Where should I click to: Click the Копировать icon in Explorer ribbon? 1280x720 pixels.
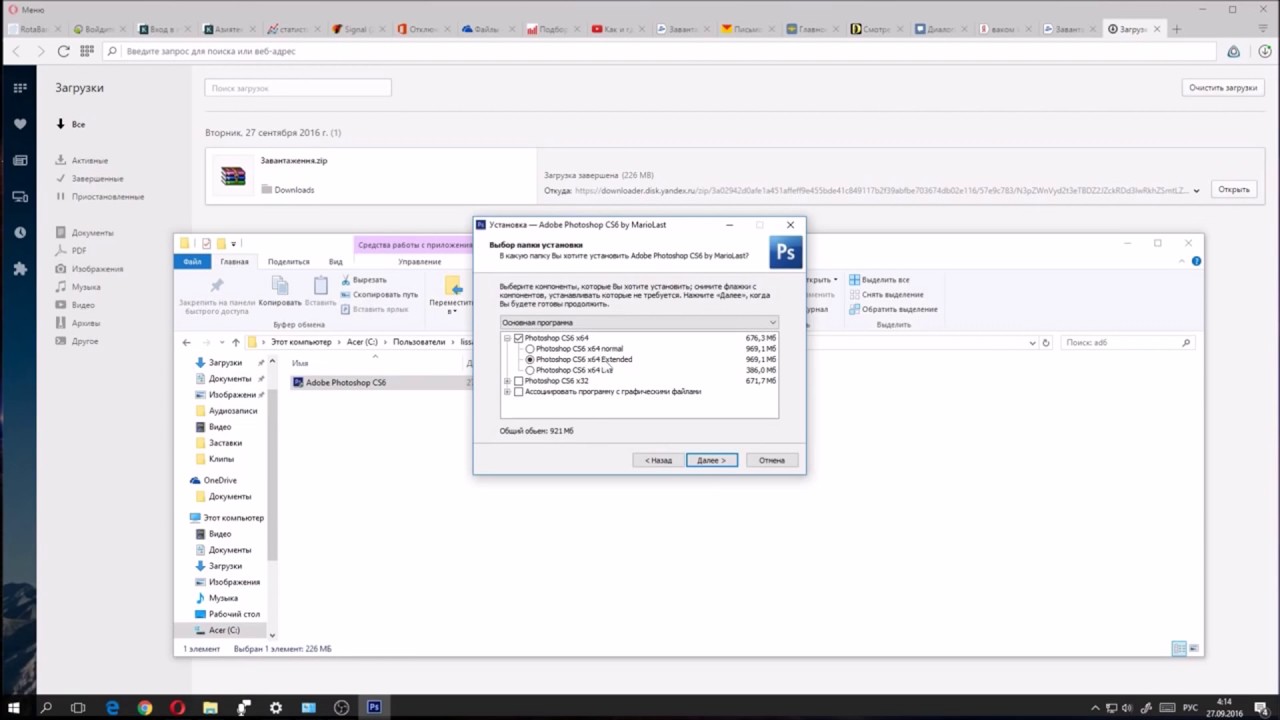click(x=280, y=291)
